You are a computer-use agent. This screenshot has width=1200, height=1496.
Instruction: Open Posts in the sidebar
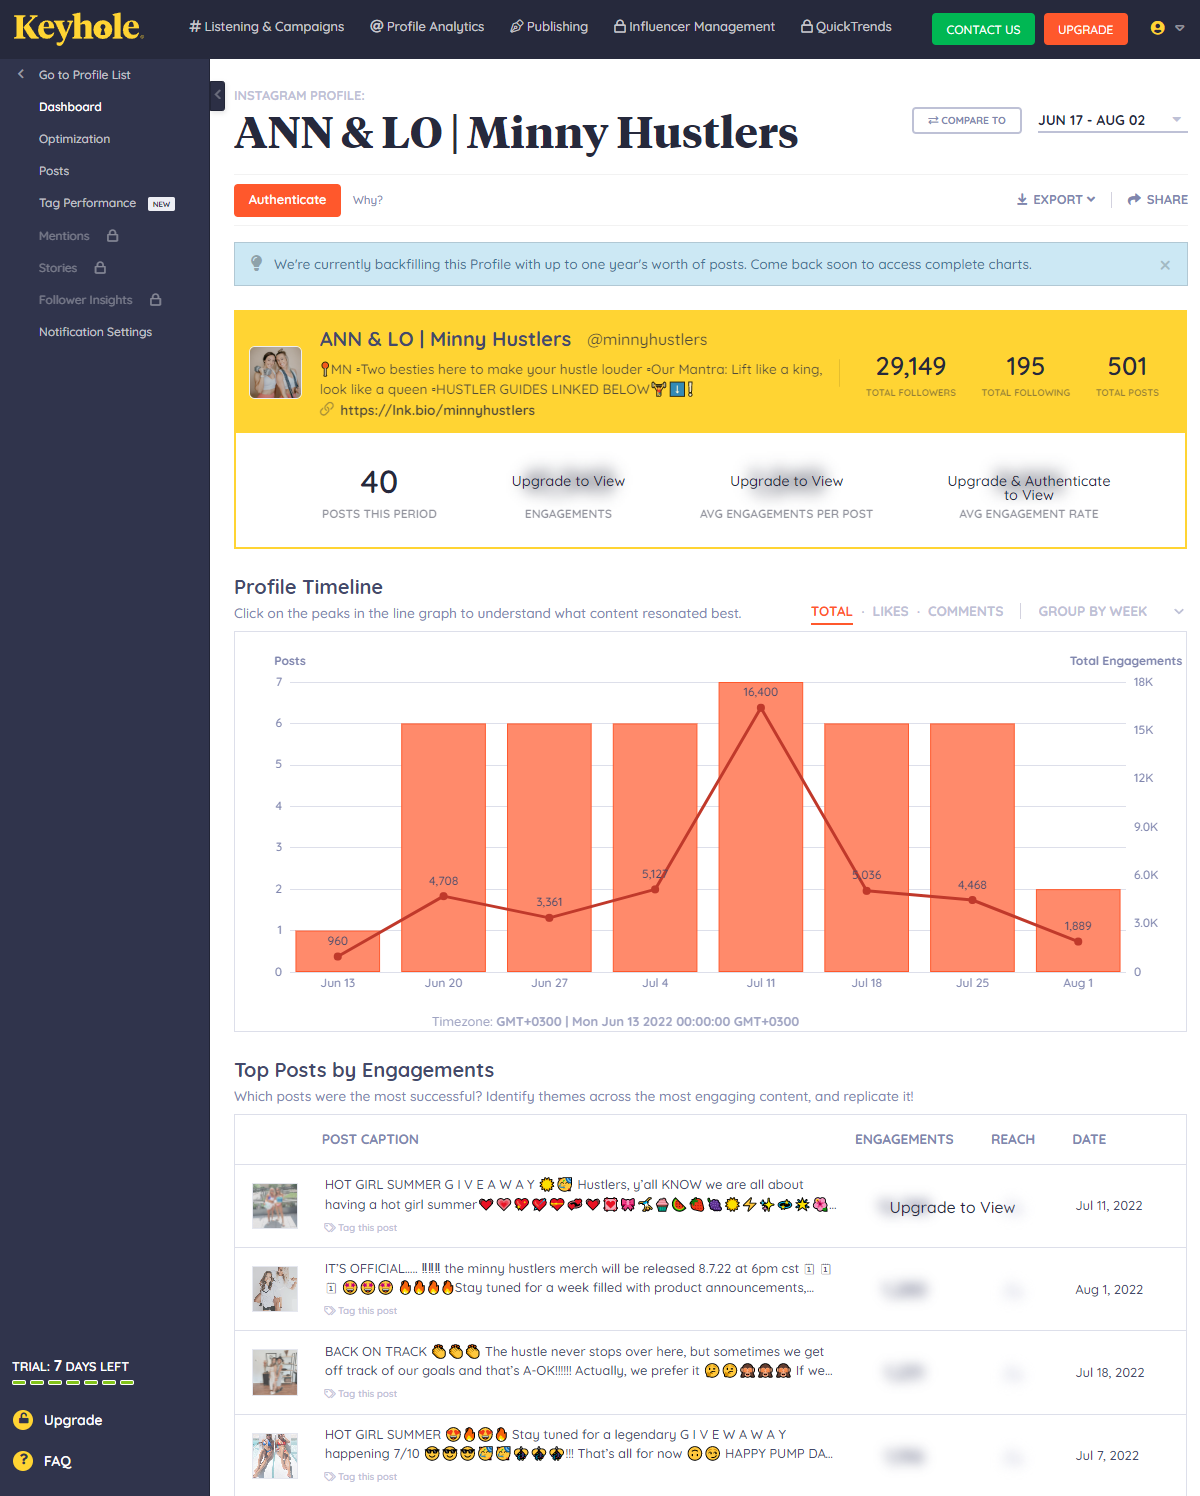[54, 171]
